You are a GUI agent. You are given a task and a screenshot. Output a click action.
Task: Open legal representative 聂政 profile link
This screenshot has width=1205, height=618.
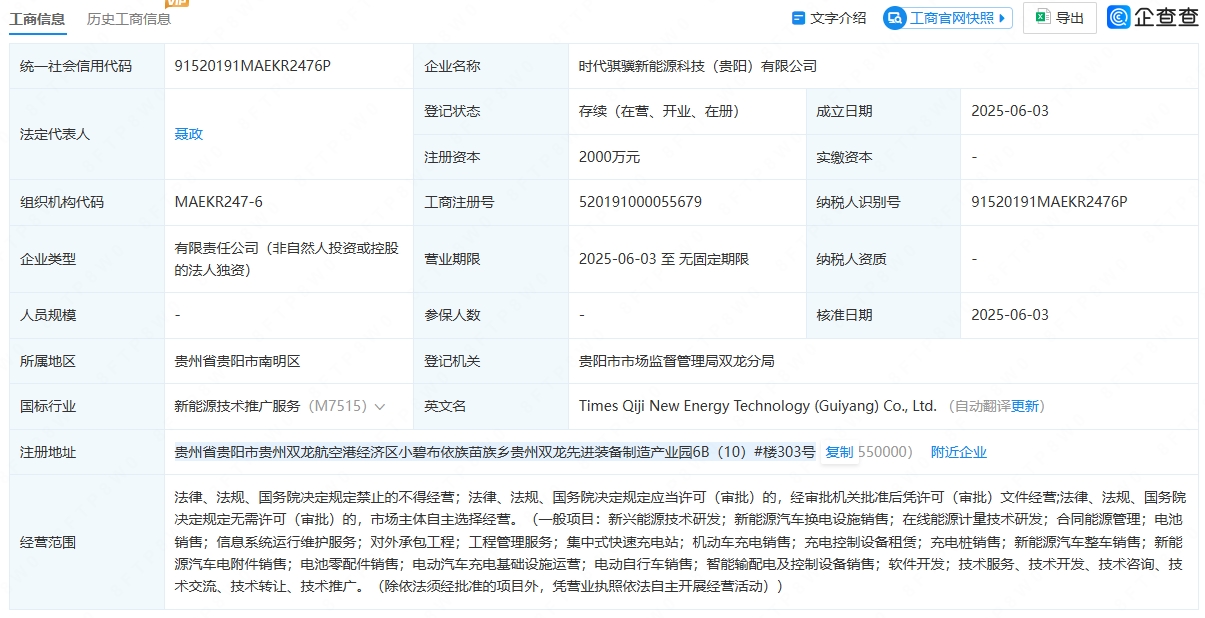[189, 134]
